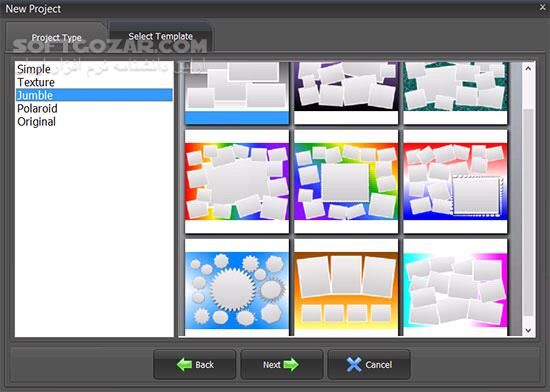
Task: Click the blue X Cancel icon
Action: click(x=354, y=365)
